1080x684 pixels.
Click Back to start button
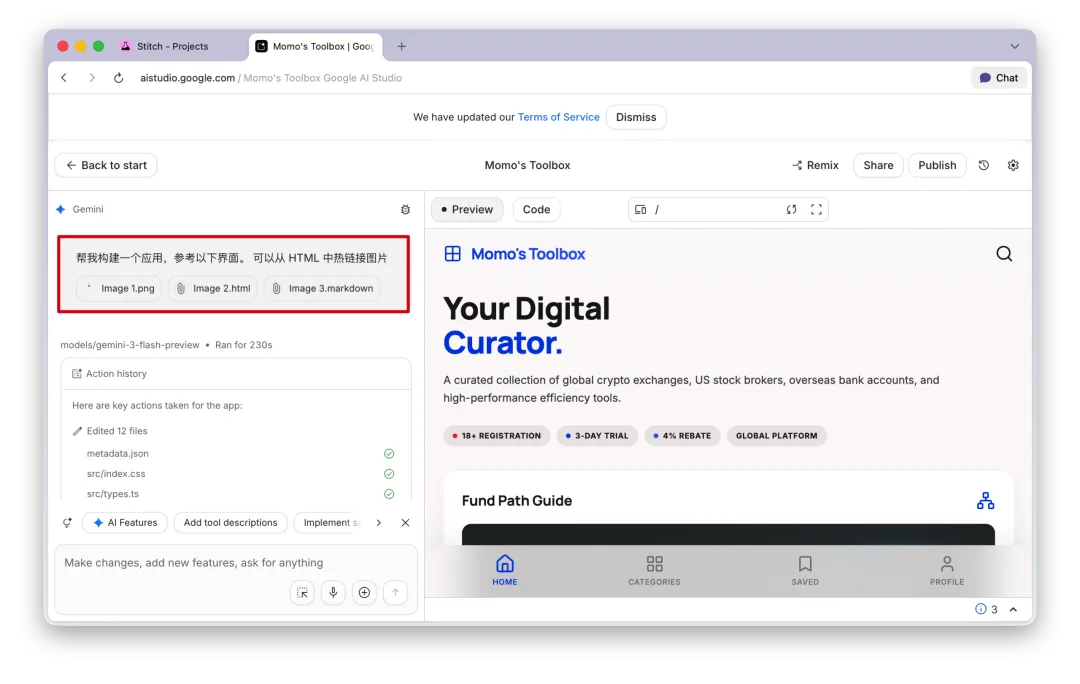pyautogui.click(x=106, y=165)
